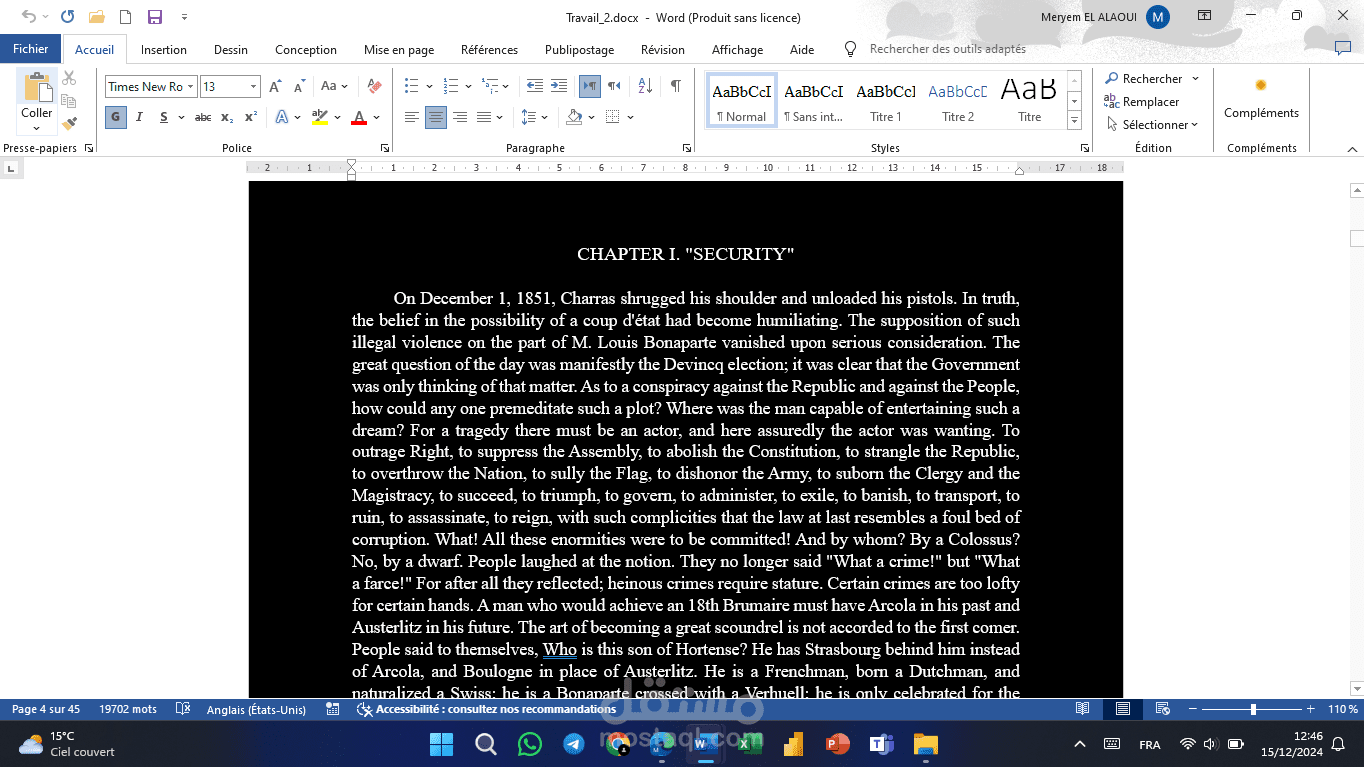Image resolution: width=1364 pixels, height=767 pixels.
Task: Apply yellow text highlight color
Action: point(319,117)
